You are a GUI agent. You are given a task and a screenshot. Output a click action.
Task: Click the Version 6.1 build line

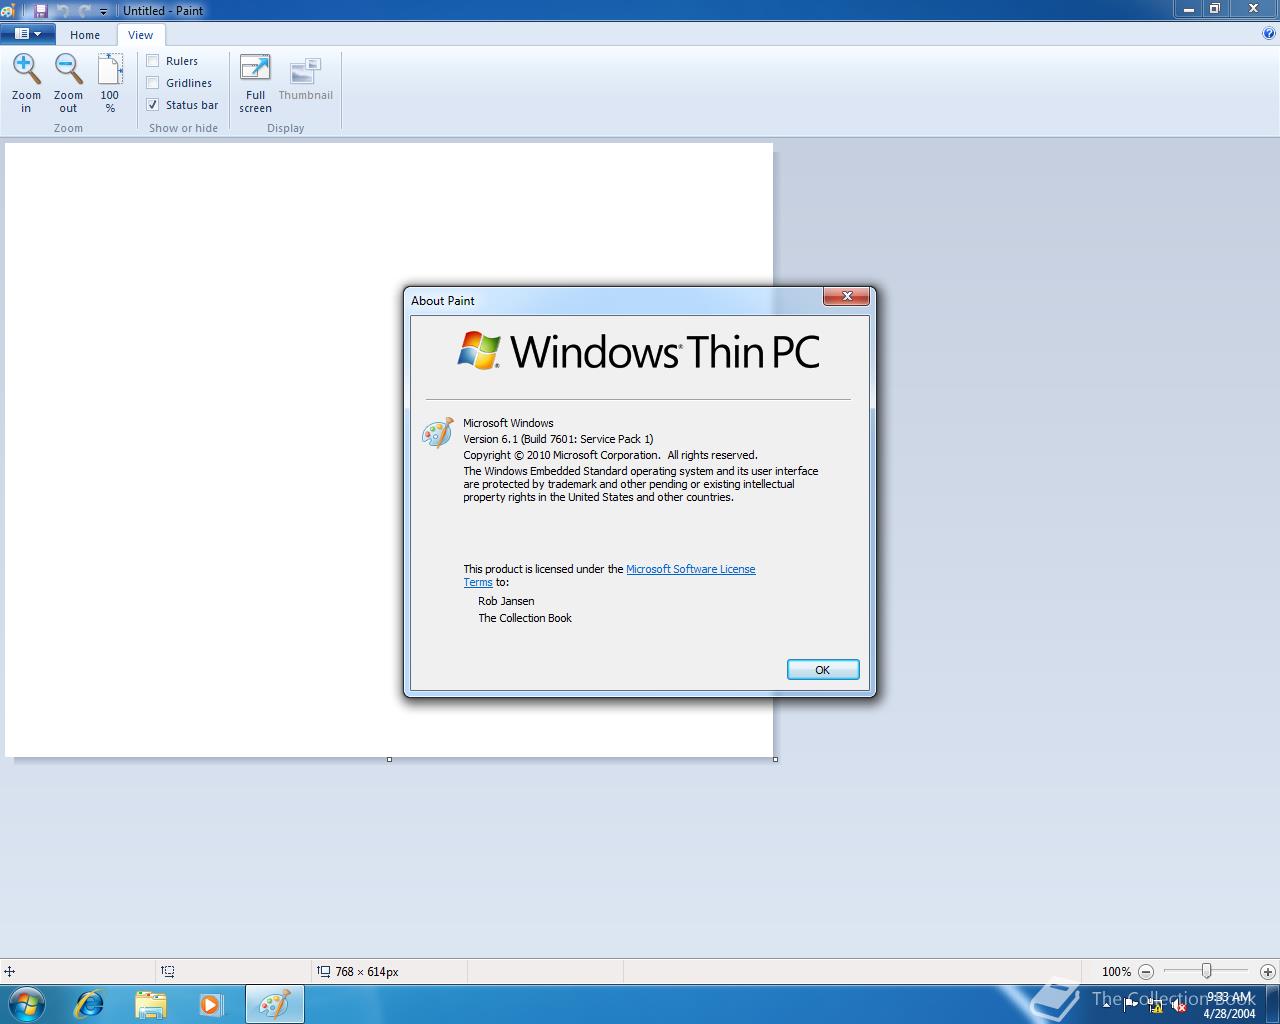(558, 439)
